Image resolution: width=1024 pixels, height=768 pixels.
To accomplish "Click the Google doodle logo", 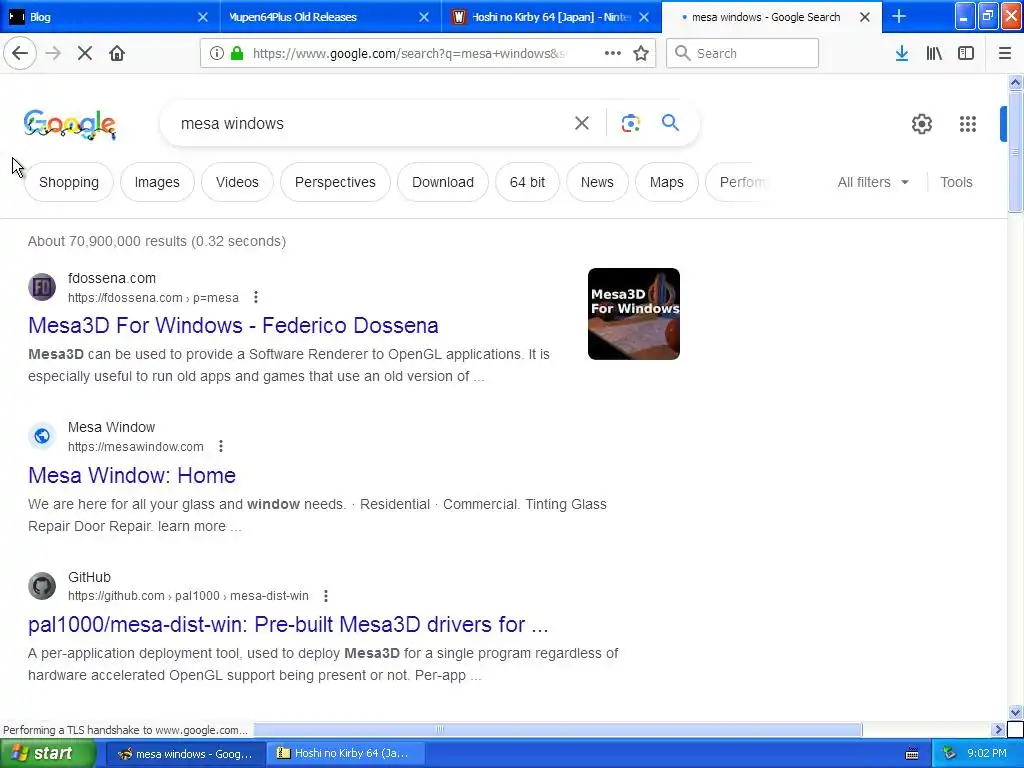I will pyautogui.click(x=70, y=124).
